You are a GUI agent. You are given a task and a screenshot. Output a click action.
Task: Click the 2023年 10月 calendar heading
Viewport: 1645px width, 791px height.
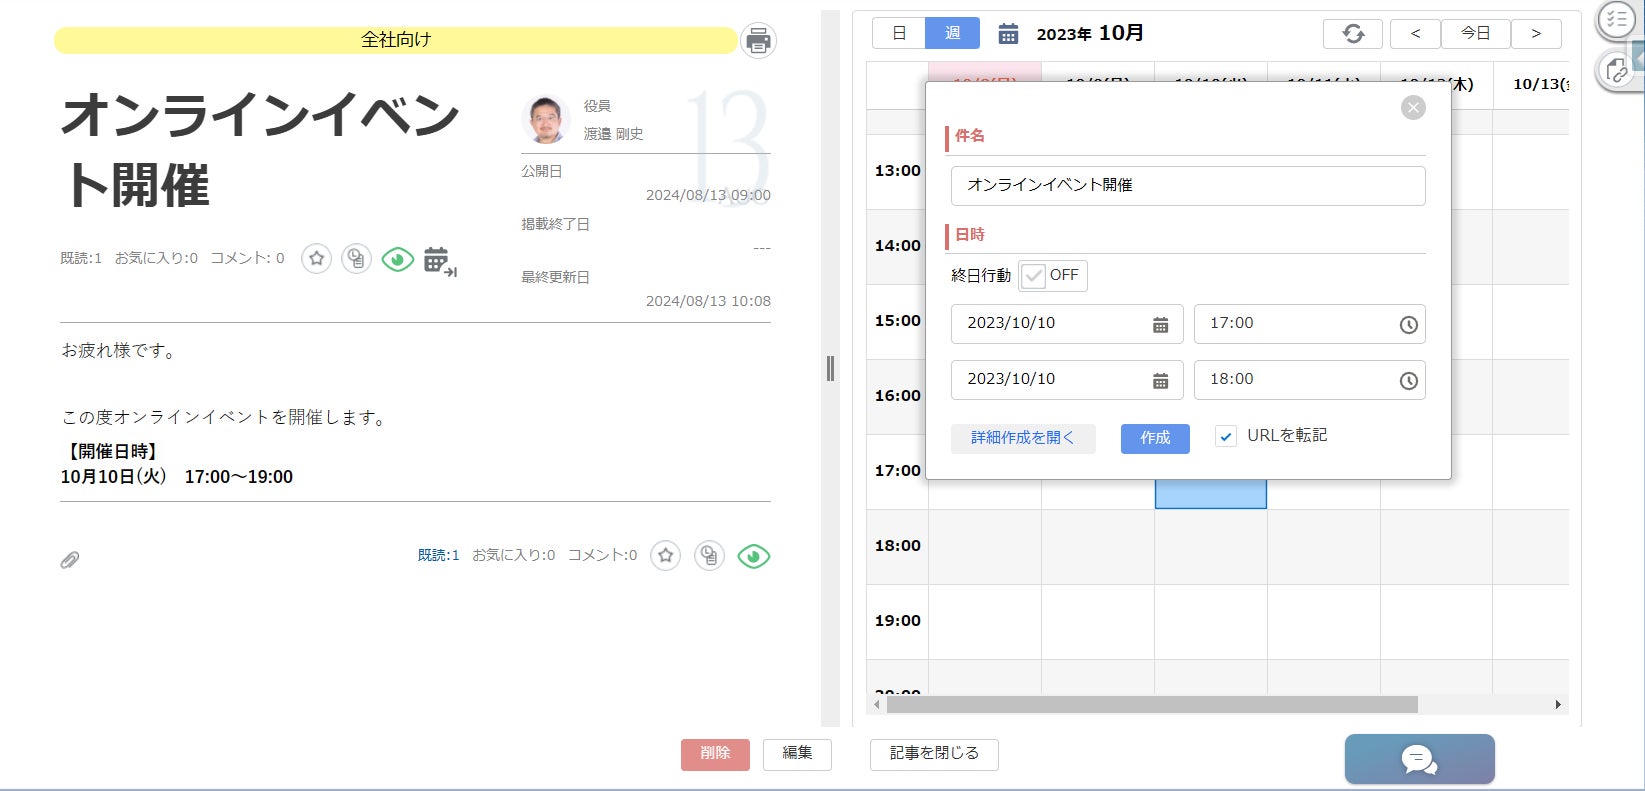point(1090,33)
